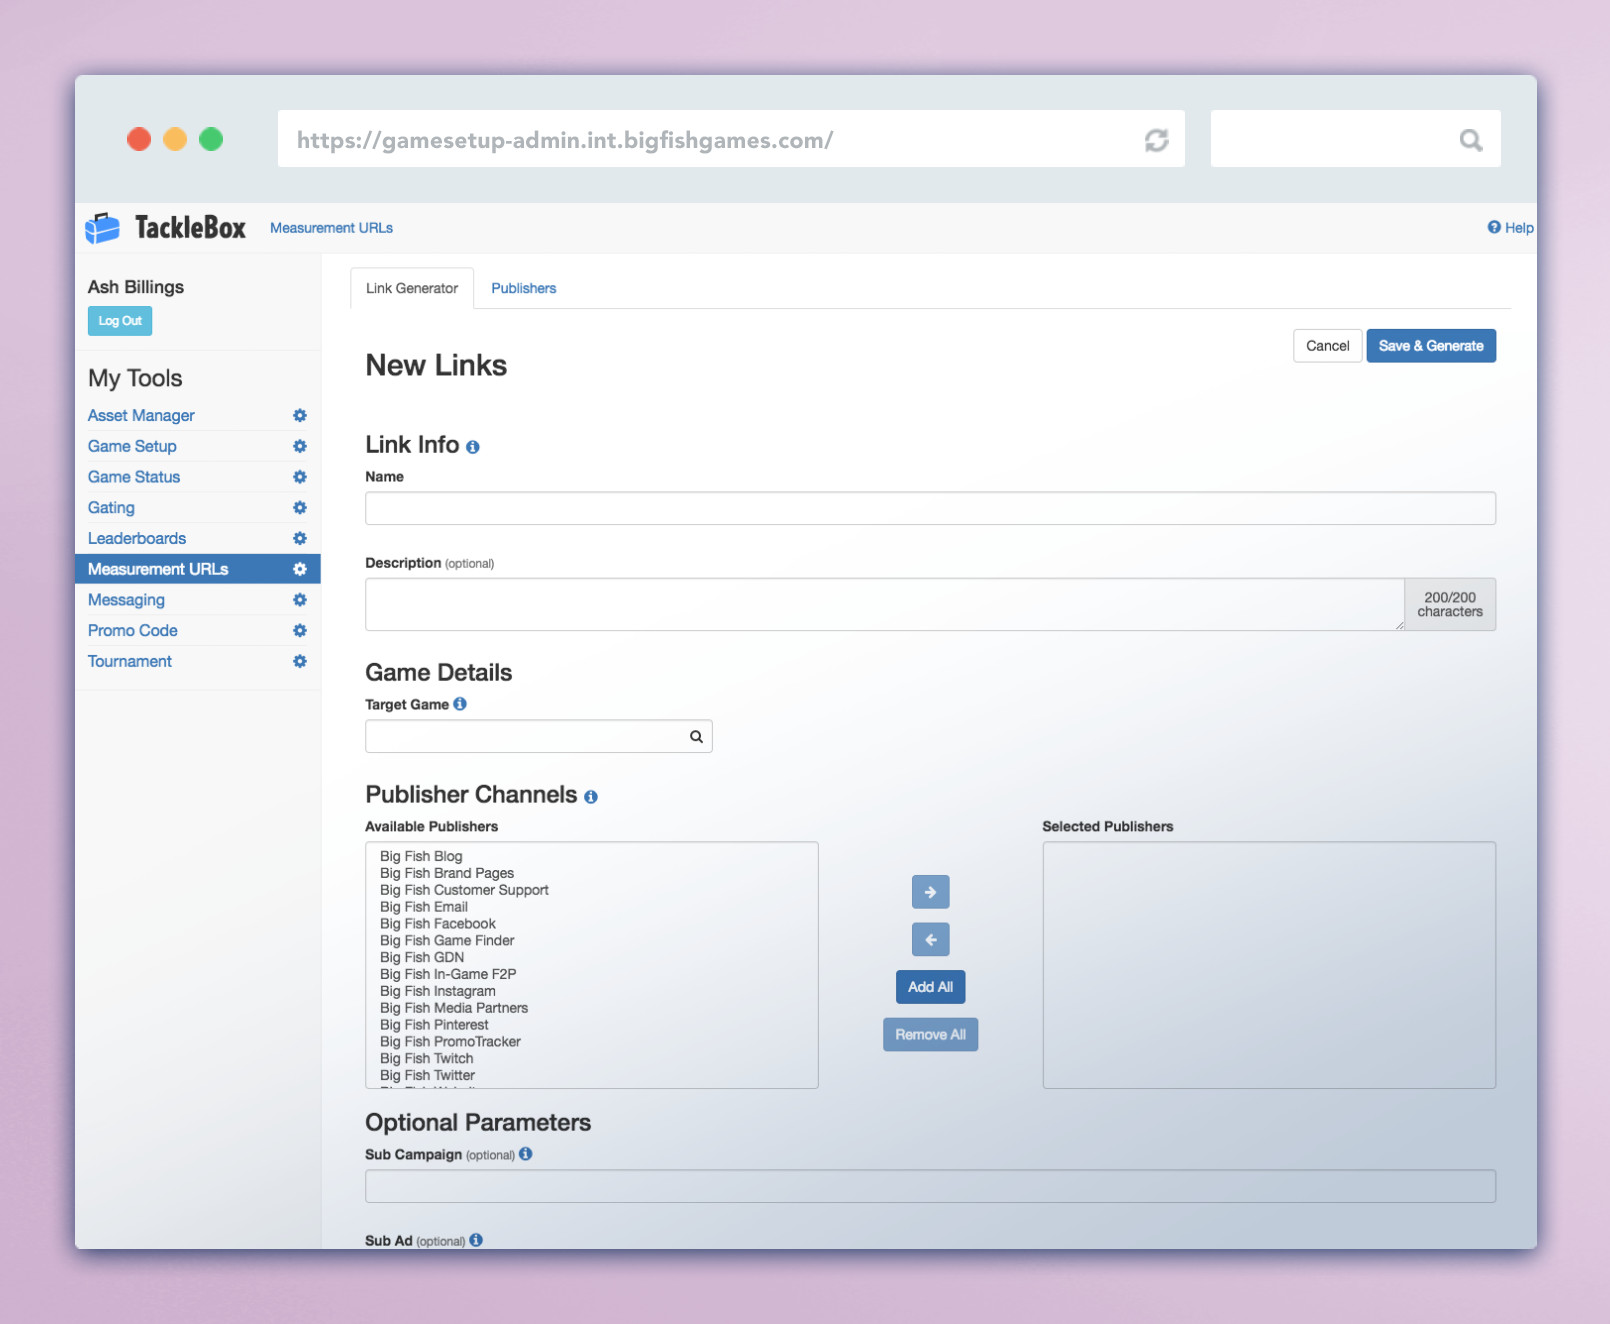The width and height of the screenshot is (1610, 1324).
Task: Open settings gear for Promo Code
Action: point(299,631)
